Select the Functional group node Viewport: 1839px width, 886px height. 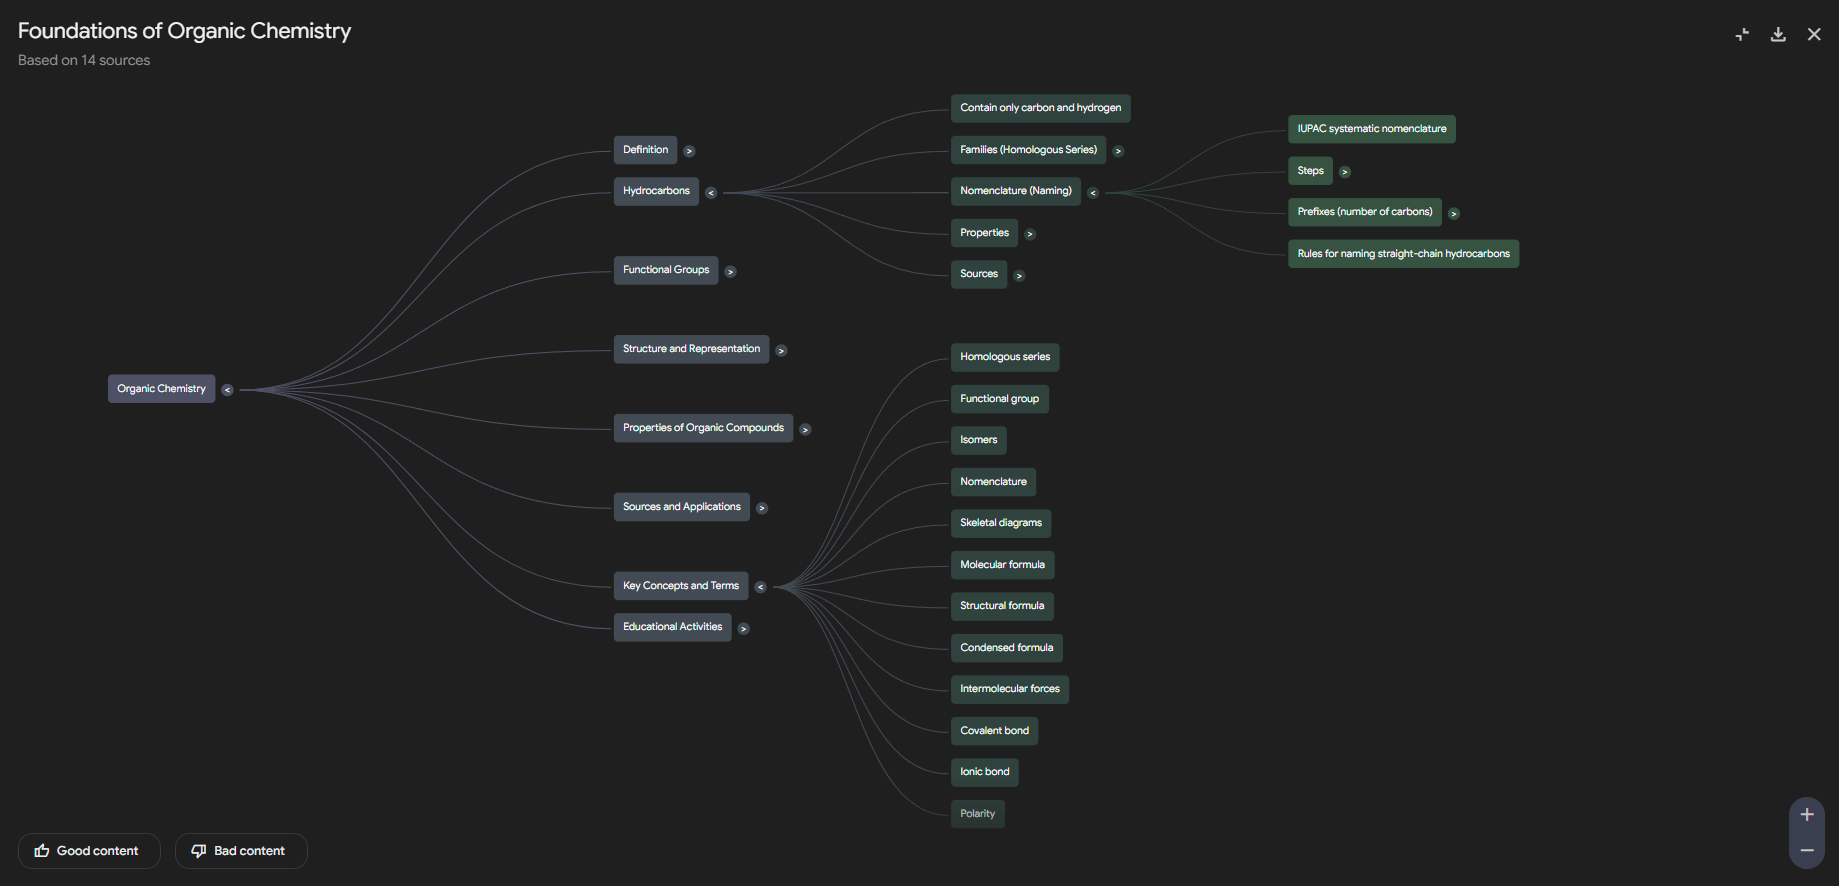(999, 399)
